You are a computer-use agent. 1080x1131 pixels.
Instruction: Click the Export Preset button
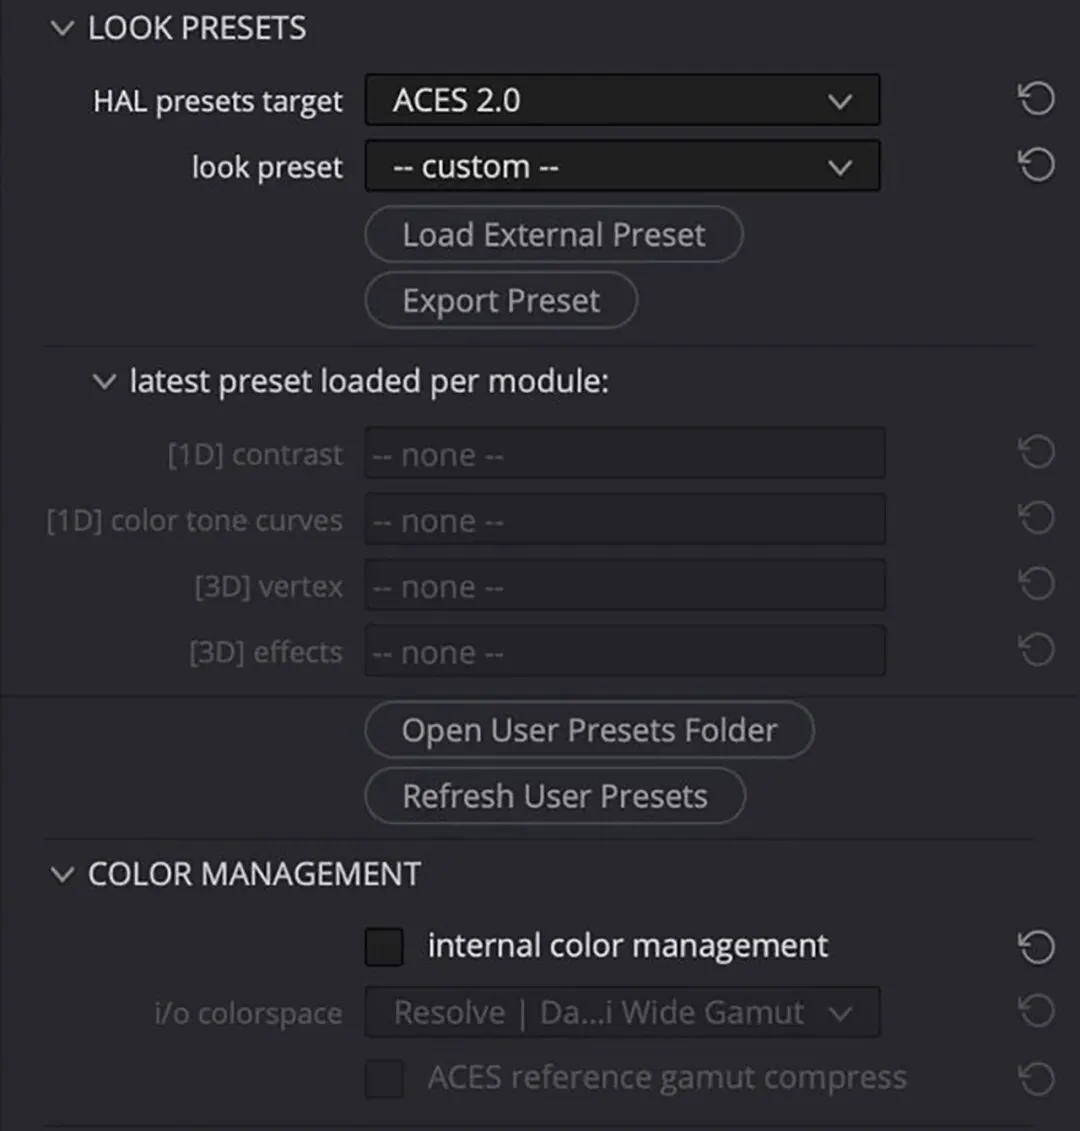point(501,301)
